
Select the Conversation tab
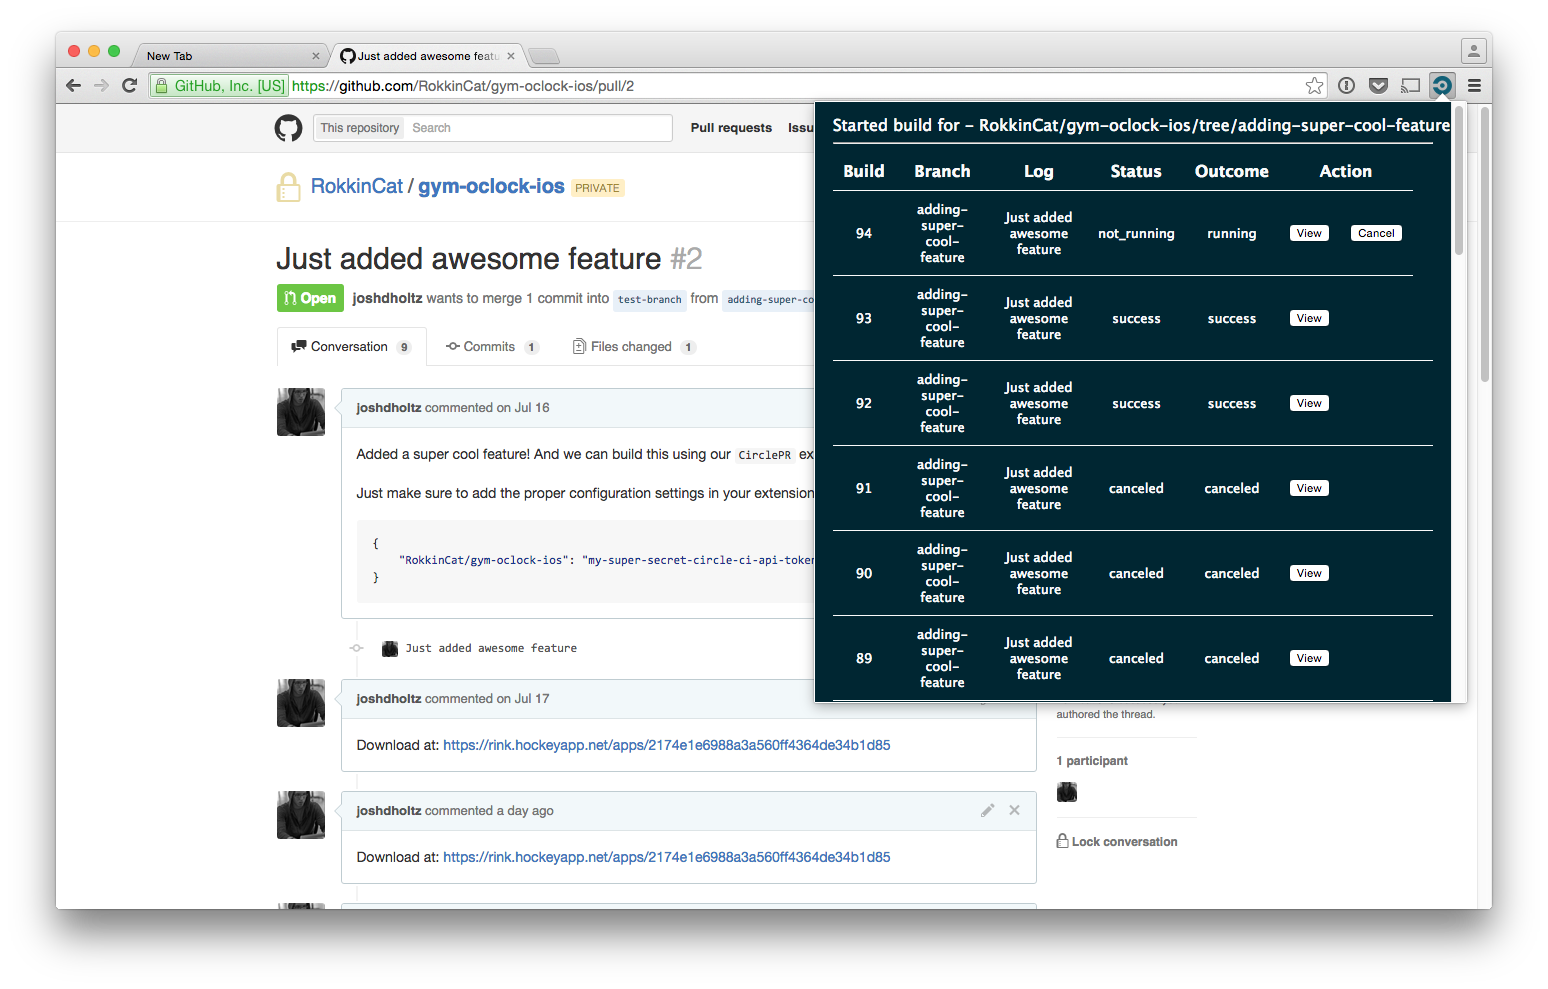pos(351,347)
